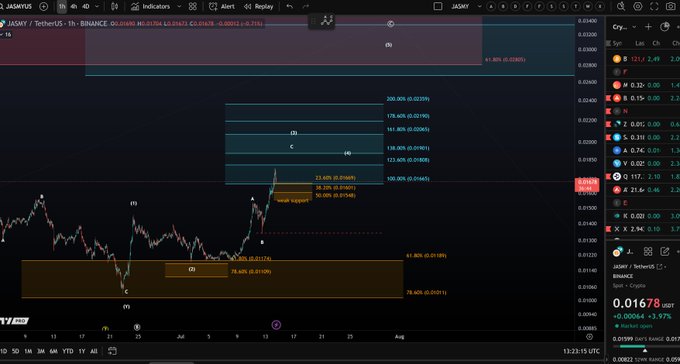The image size is (680, 364).
Task: Open the quick search icon
Action: (x=621, y=6)
